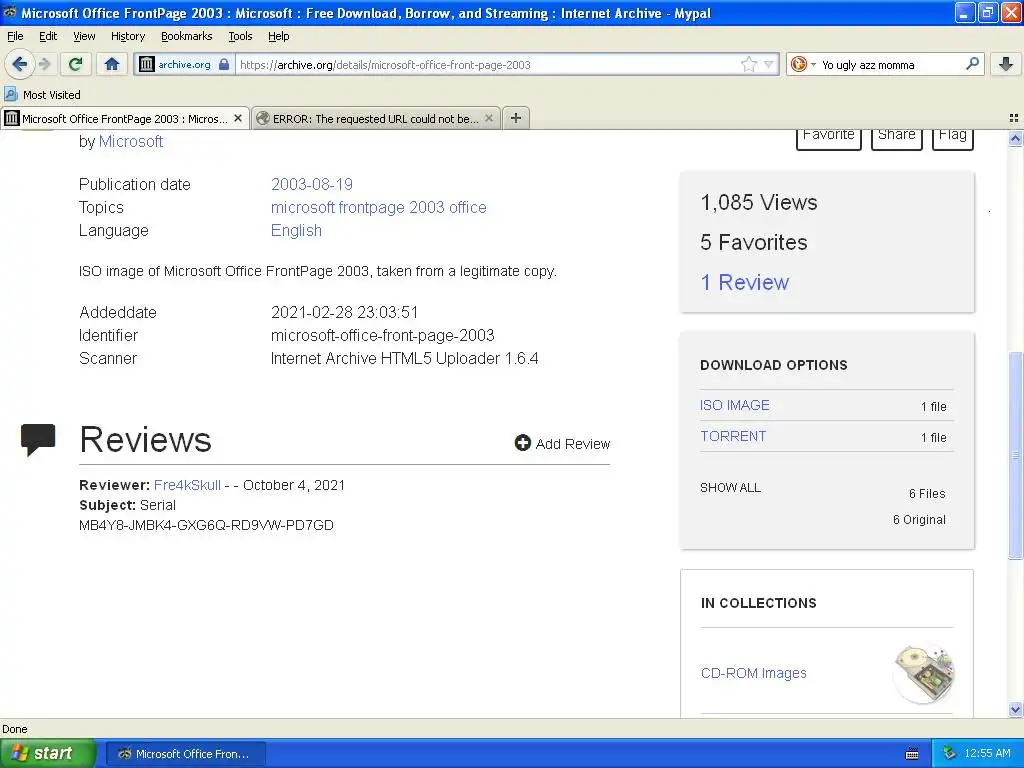This screenshot has height=768, width=1024.
Task: Reload the page with the green Refresh icon
Action: point(75,64)
